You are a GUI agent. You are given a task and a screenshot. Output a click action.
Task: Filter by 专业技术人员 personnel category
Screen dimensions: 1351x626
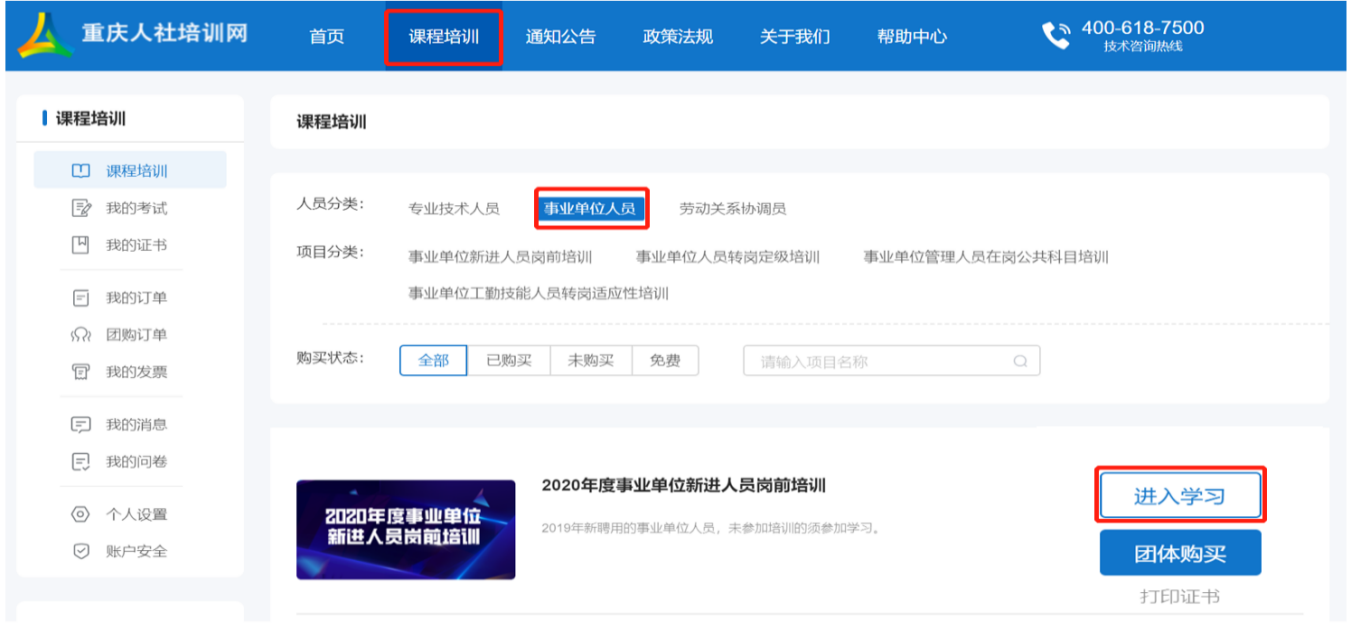click(x=453, y=209)
